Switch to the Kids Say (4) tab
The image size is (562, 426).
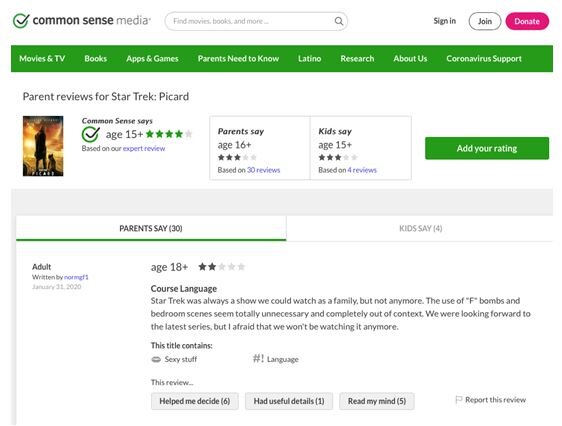point(420,228)
